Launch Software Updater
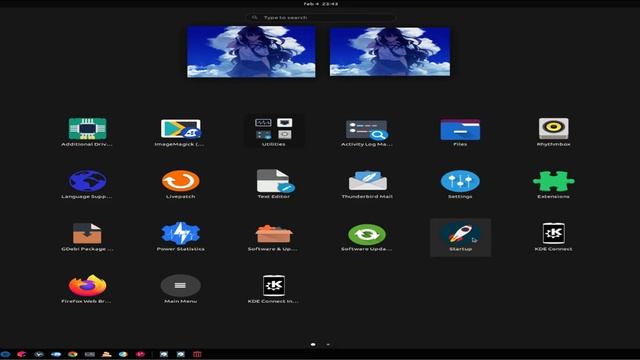 click(367, 237)
